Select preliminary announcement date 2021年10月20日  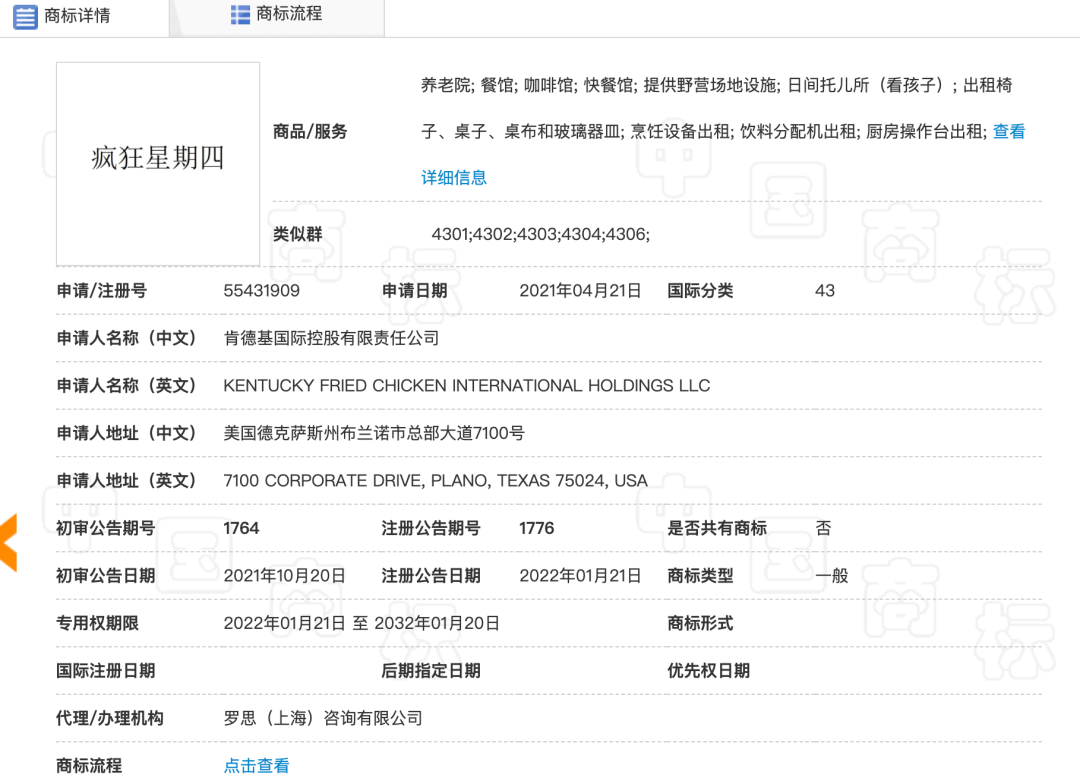pyautogui.click(x=284, y=576)
